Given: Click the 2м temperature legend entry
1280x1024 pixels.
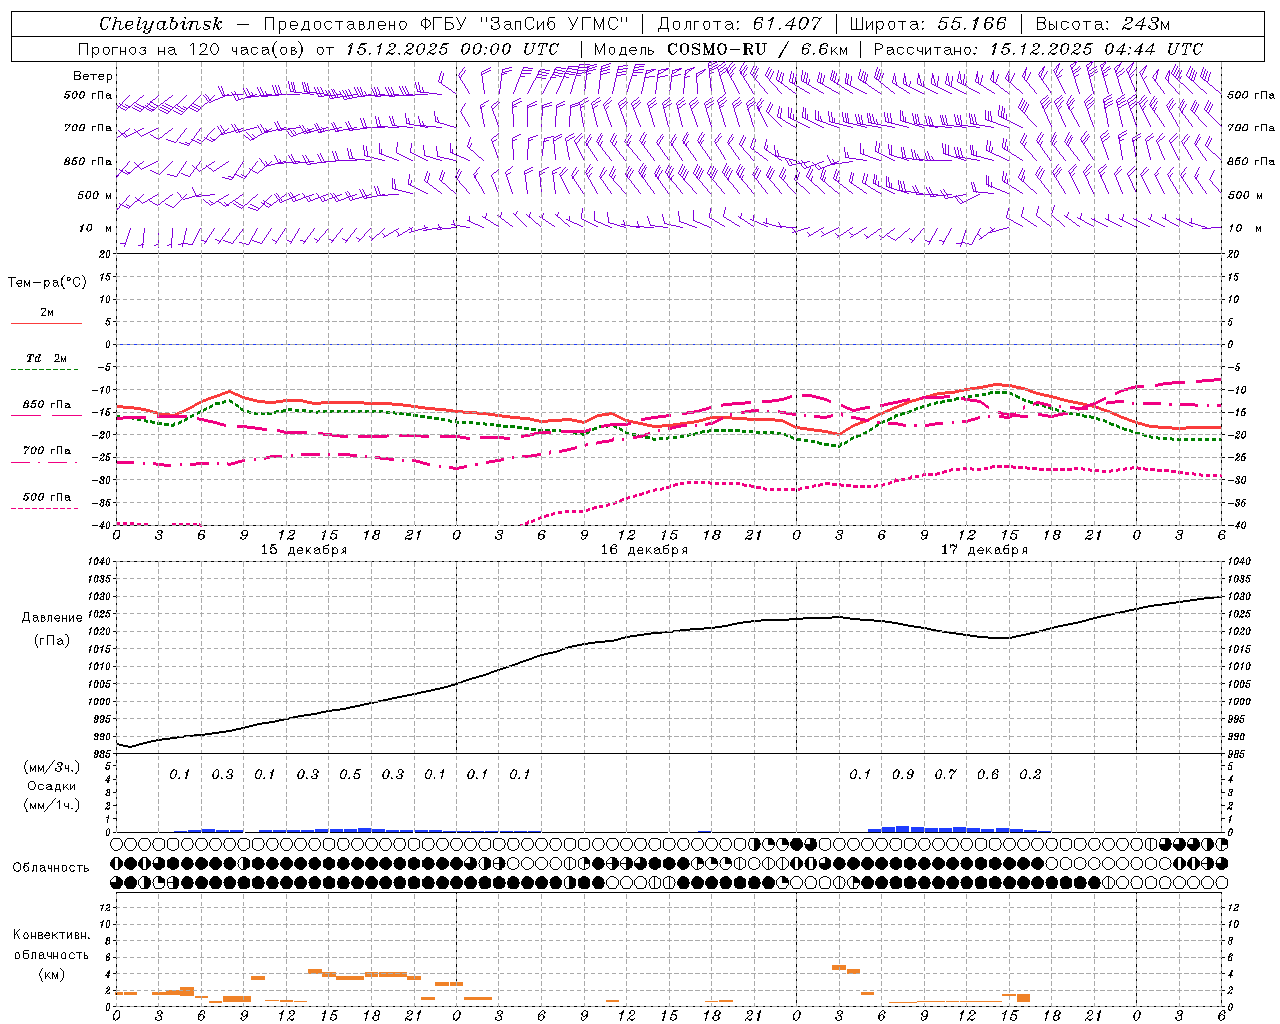Looking at the screenshot, I should 47,312.
